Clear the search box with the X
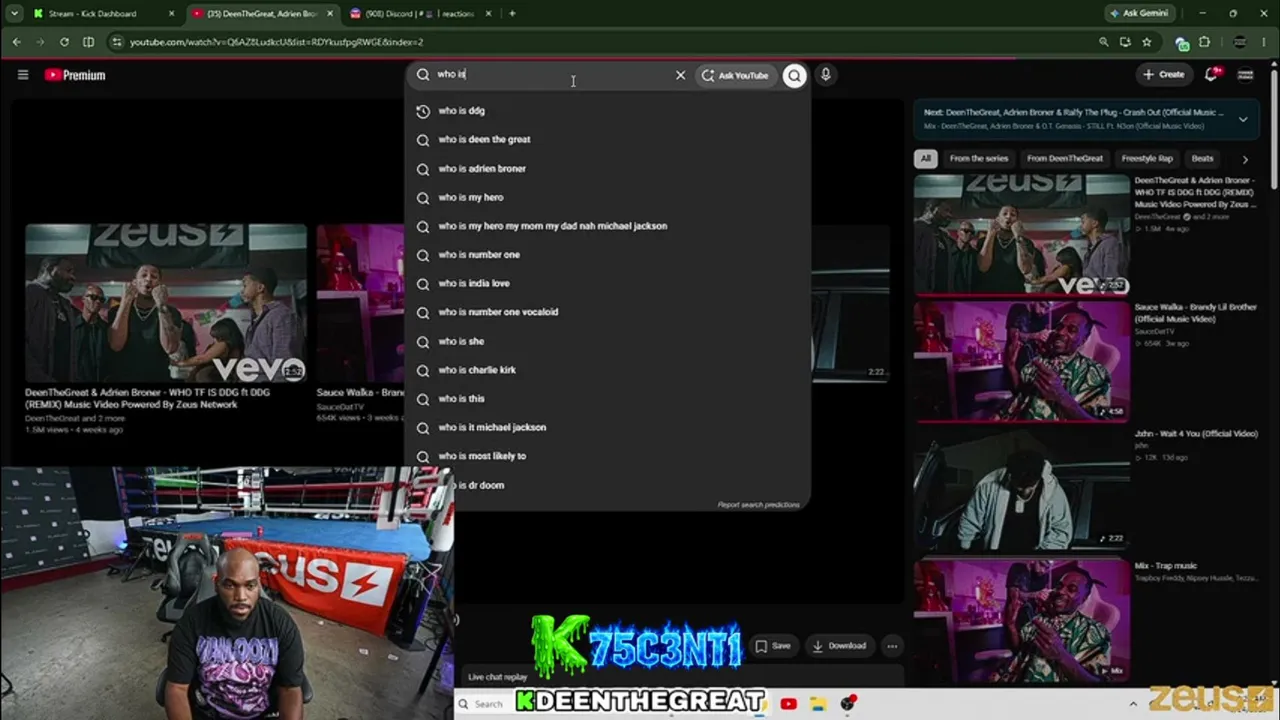This screenshot has height=720, width=1280. (681, 75)
